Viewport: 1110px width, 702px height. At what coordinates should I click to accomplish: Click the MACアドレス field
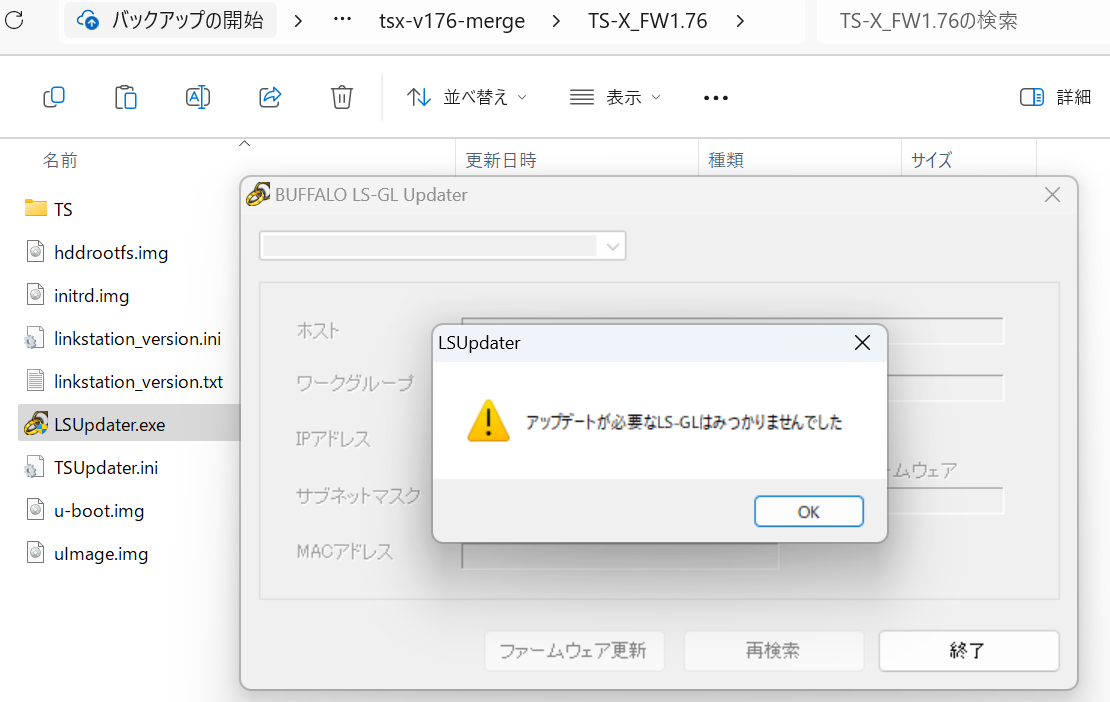(x=620, y=556)
